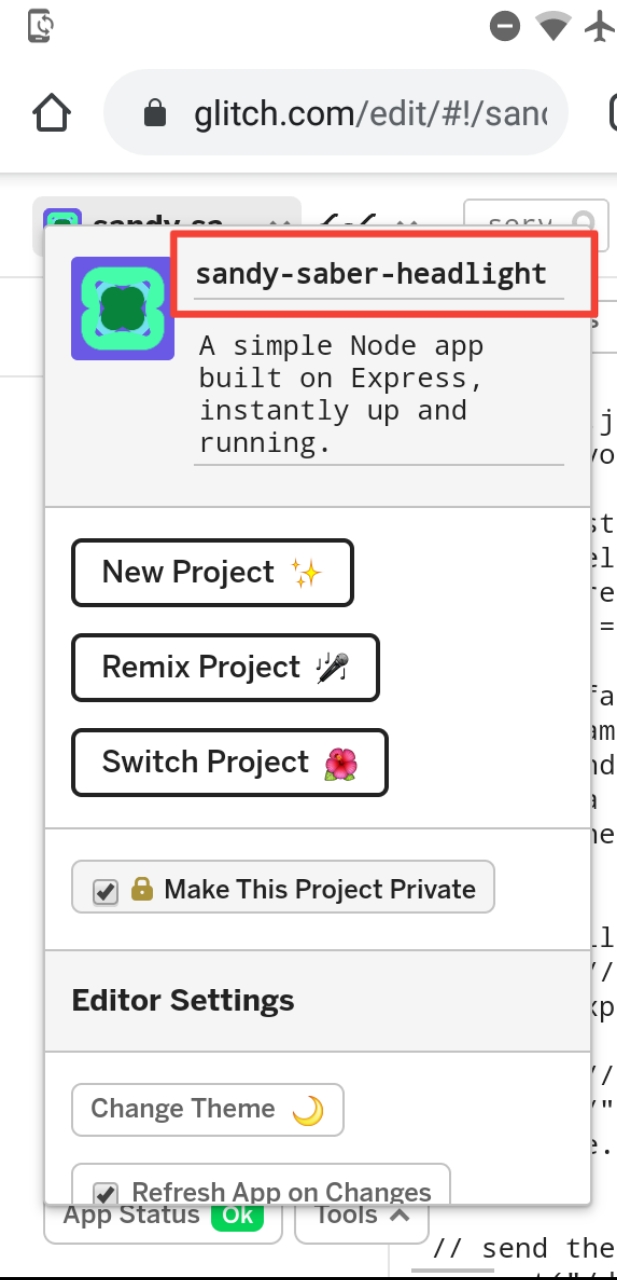This screenshot has width=617, height=1280.
Task: Collapse the Tools panel with its chevron
Action: point(397,1214)
